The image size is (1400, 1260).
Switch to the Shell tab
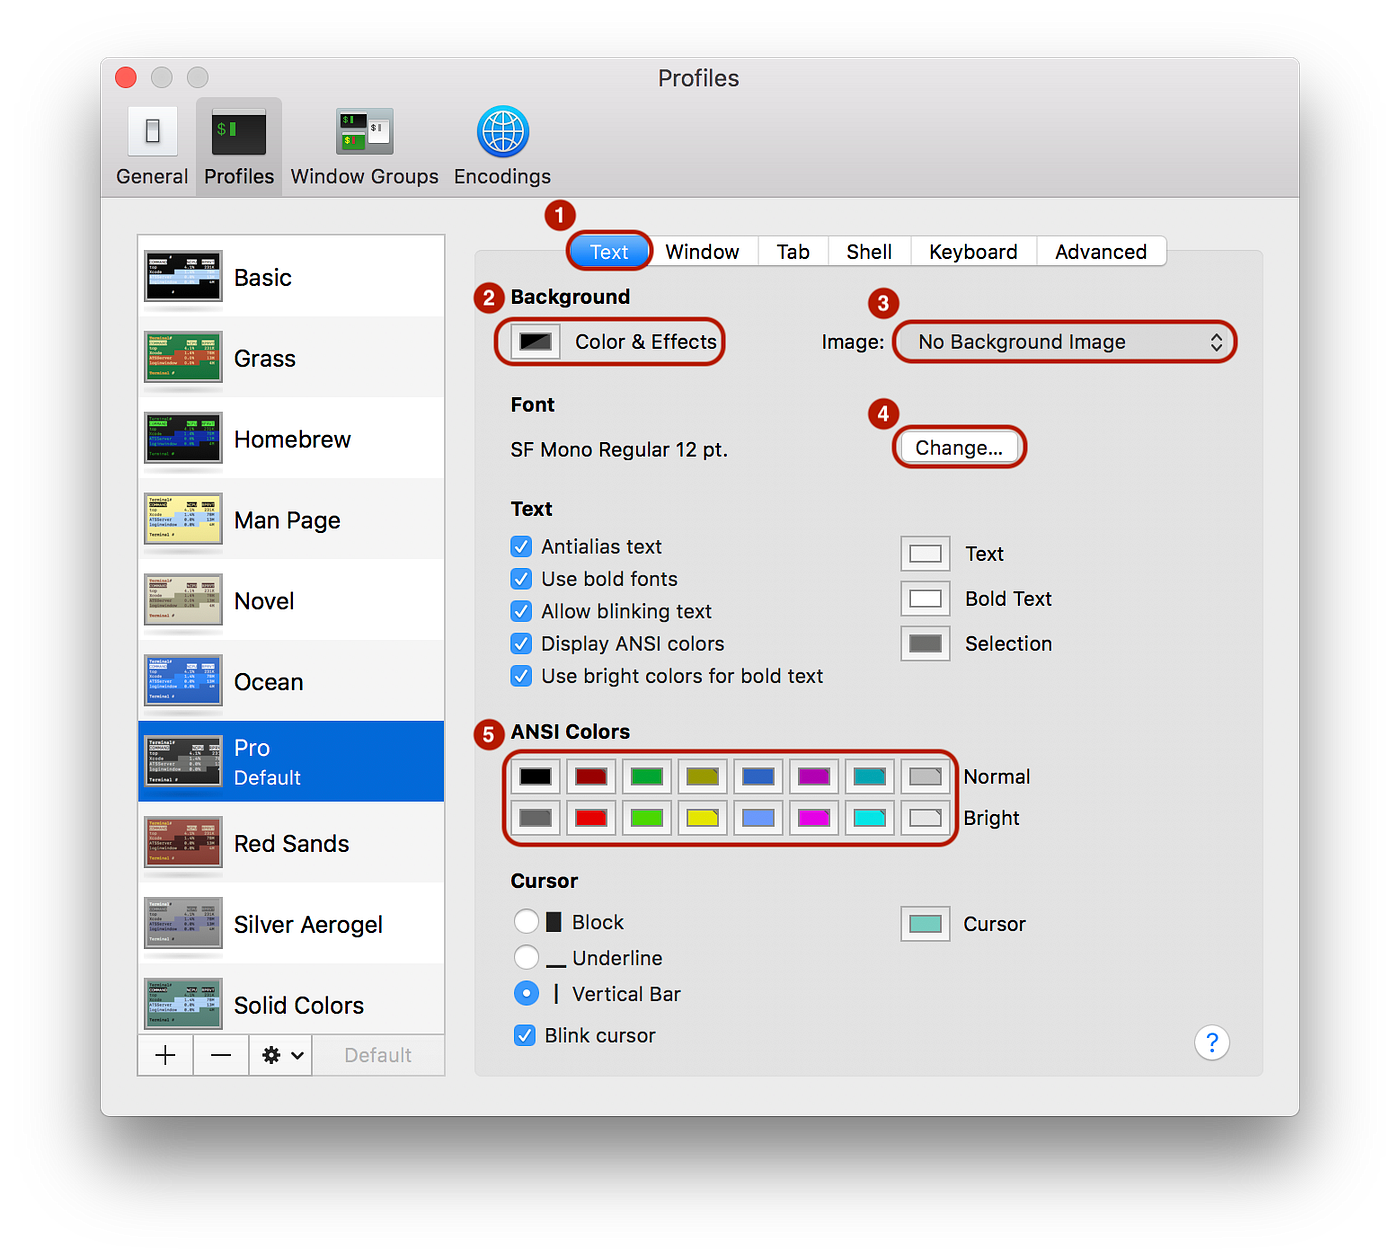[x=868, y=251]
